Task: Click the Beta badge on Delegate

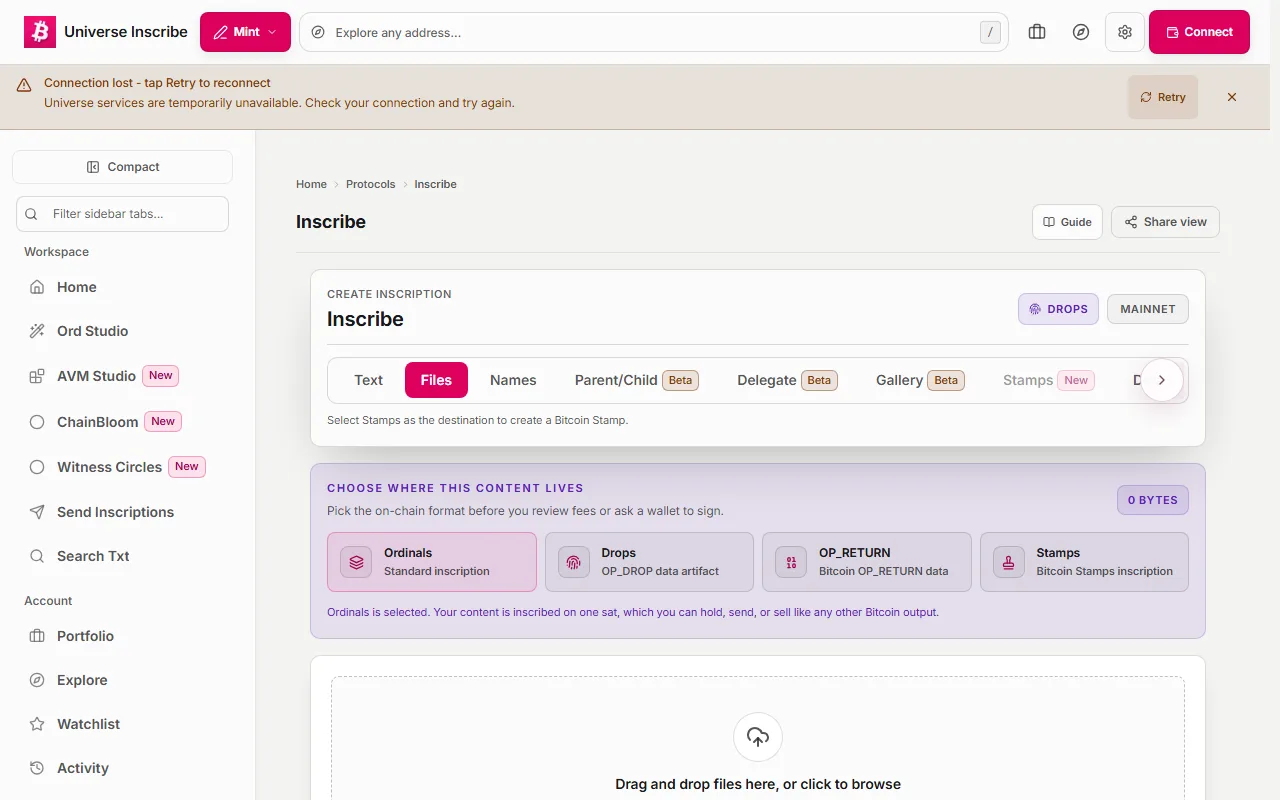Action: click(x=819, y=380)
